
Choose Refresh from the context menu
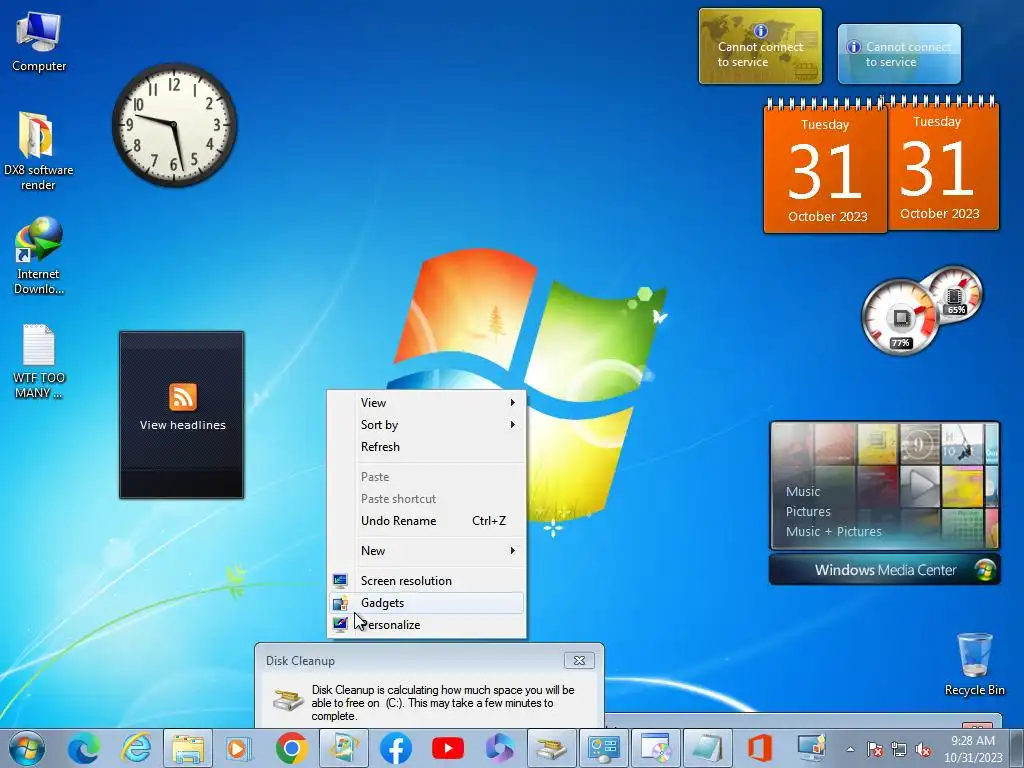tap(426, 447)
